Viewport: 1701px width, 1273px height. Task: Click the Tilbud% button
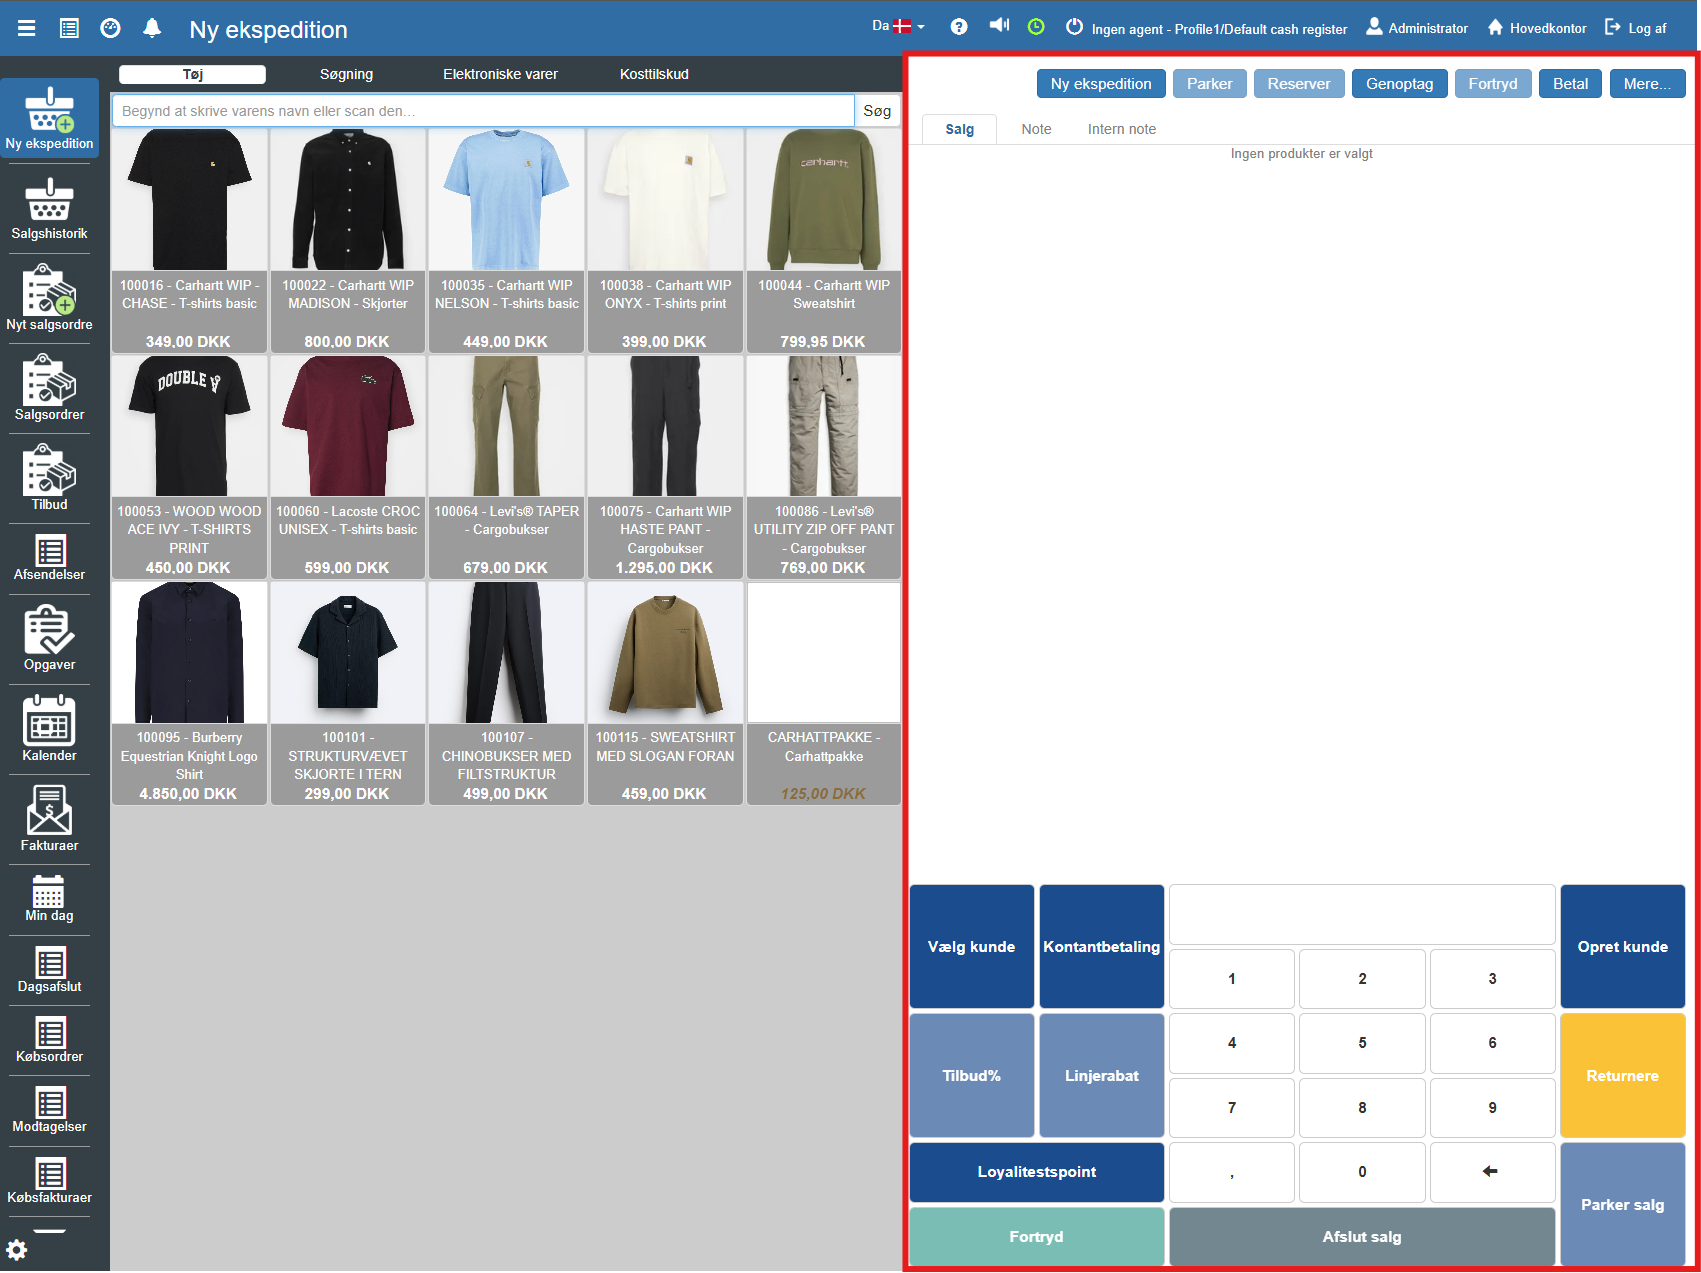point(971,1075)
